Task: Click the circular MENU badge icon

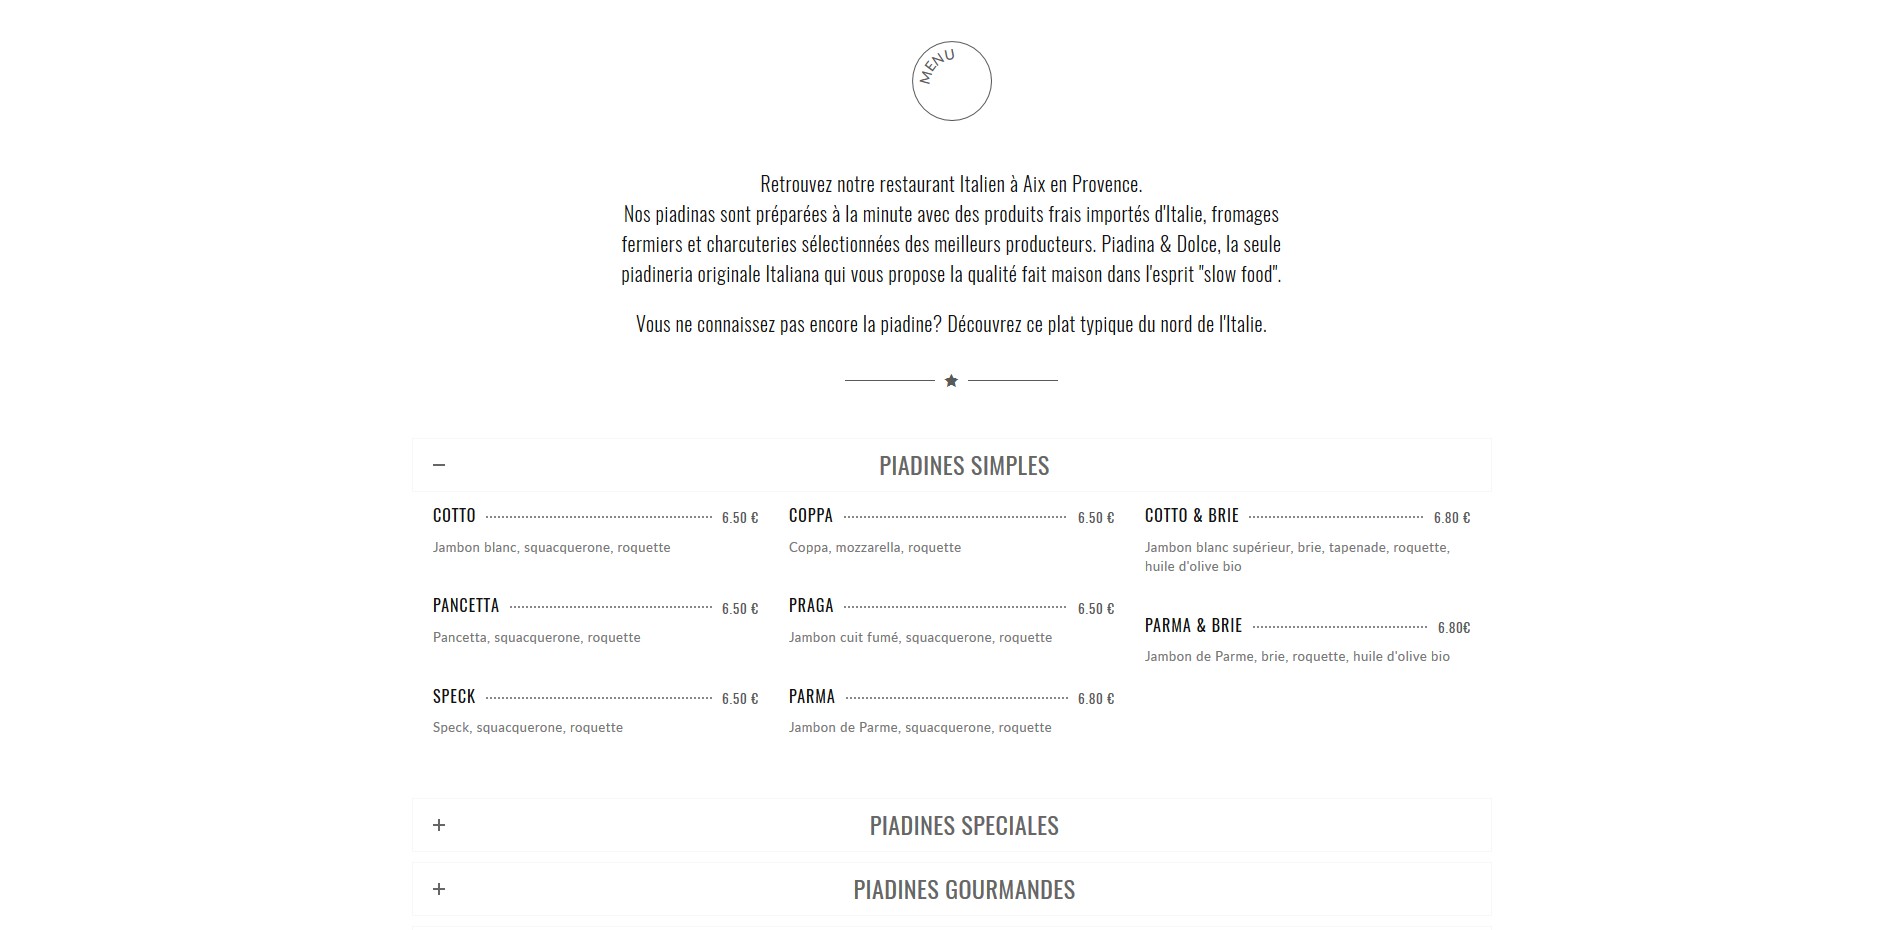Action: [x=951, y=81]
